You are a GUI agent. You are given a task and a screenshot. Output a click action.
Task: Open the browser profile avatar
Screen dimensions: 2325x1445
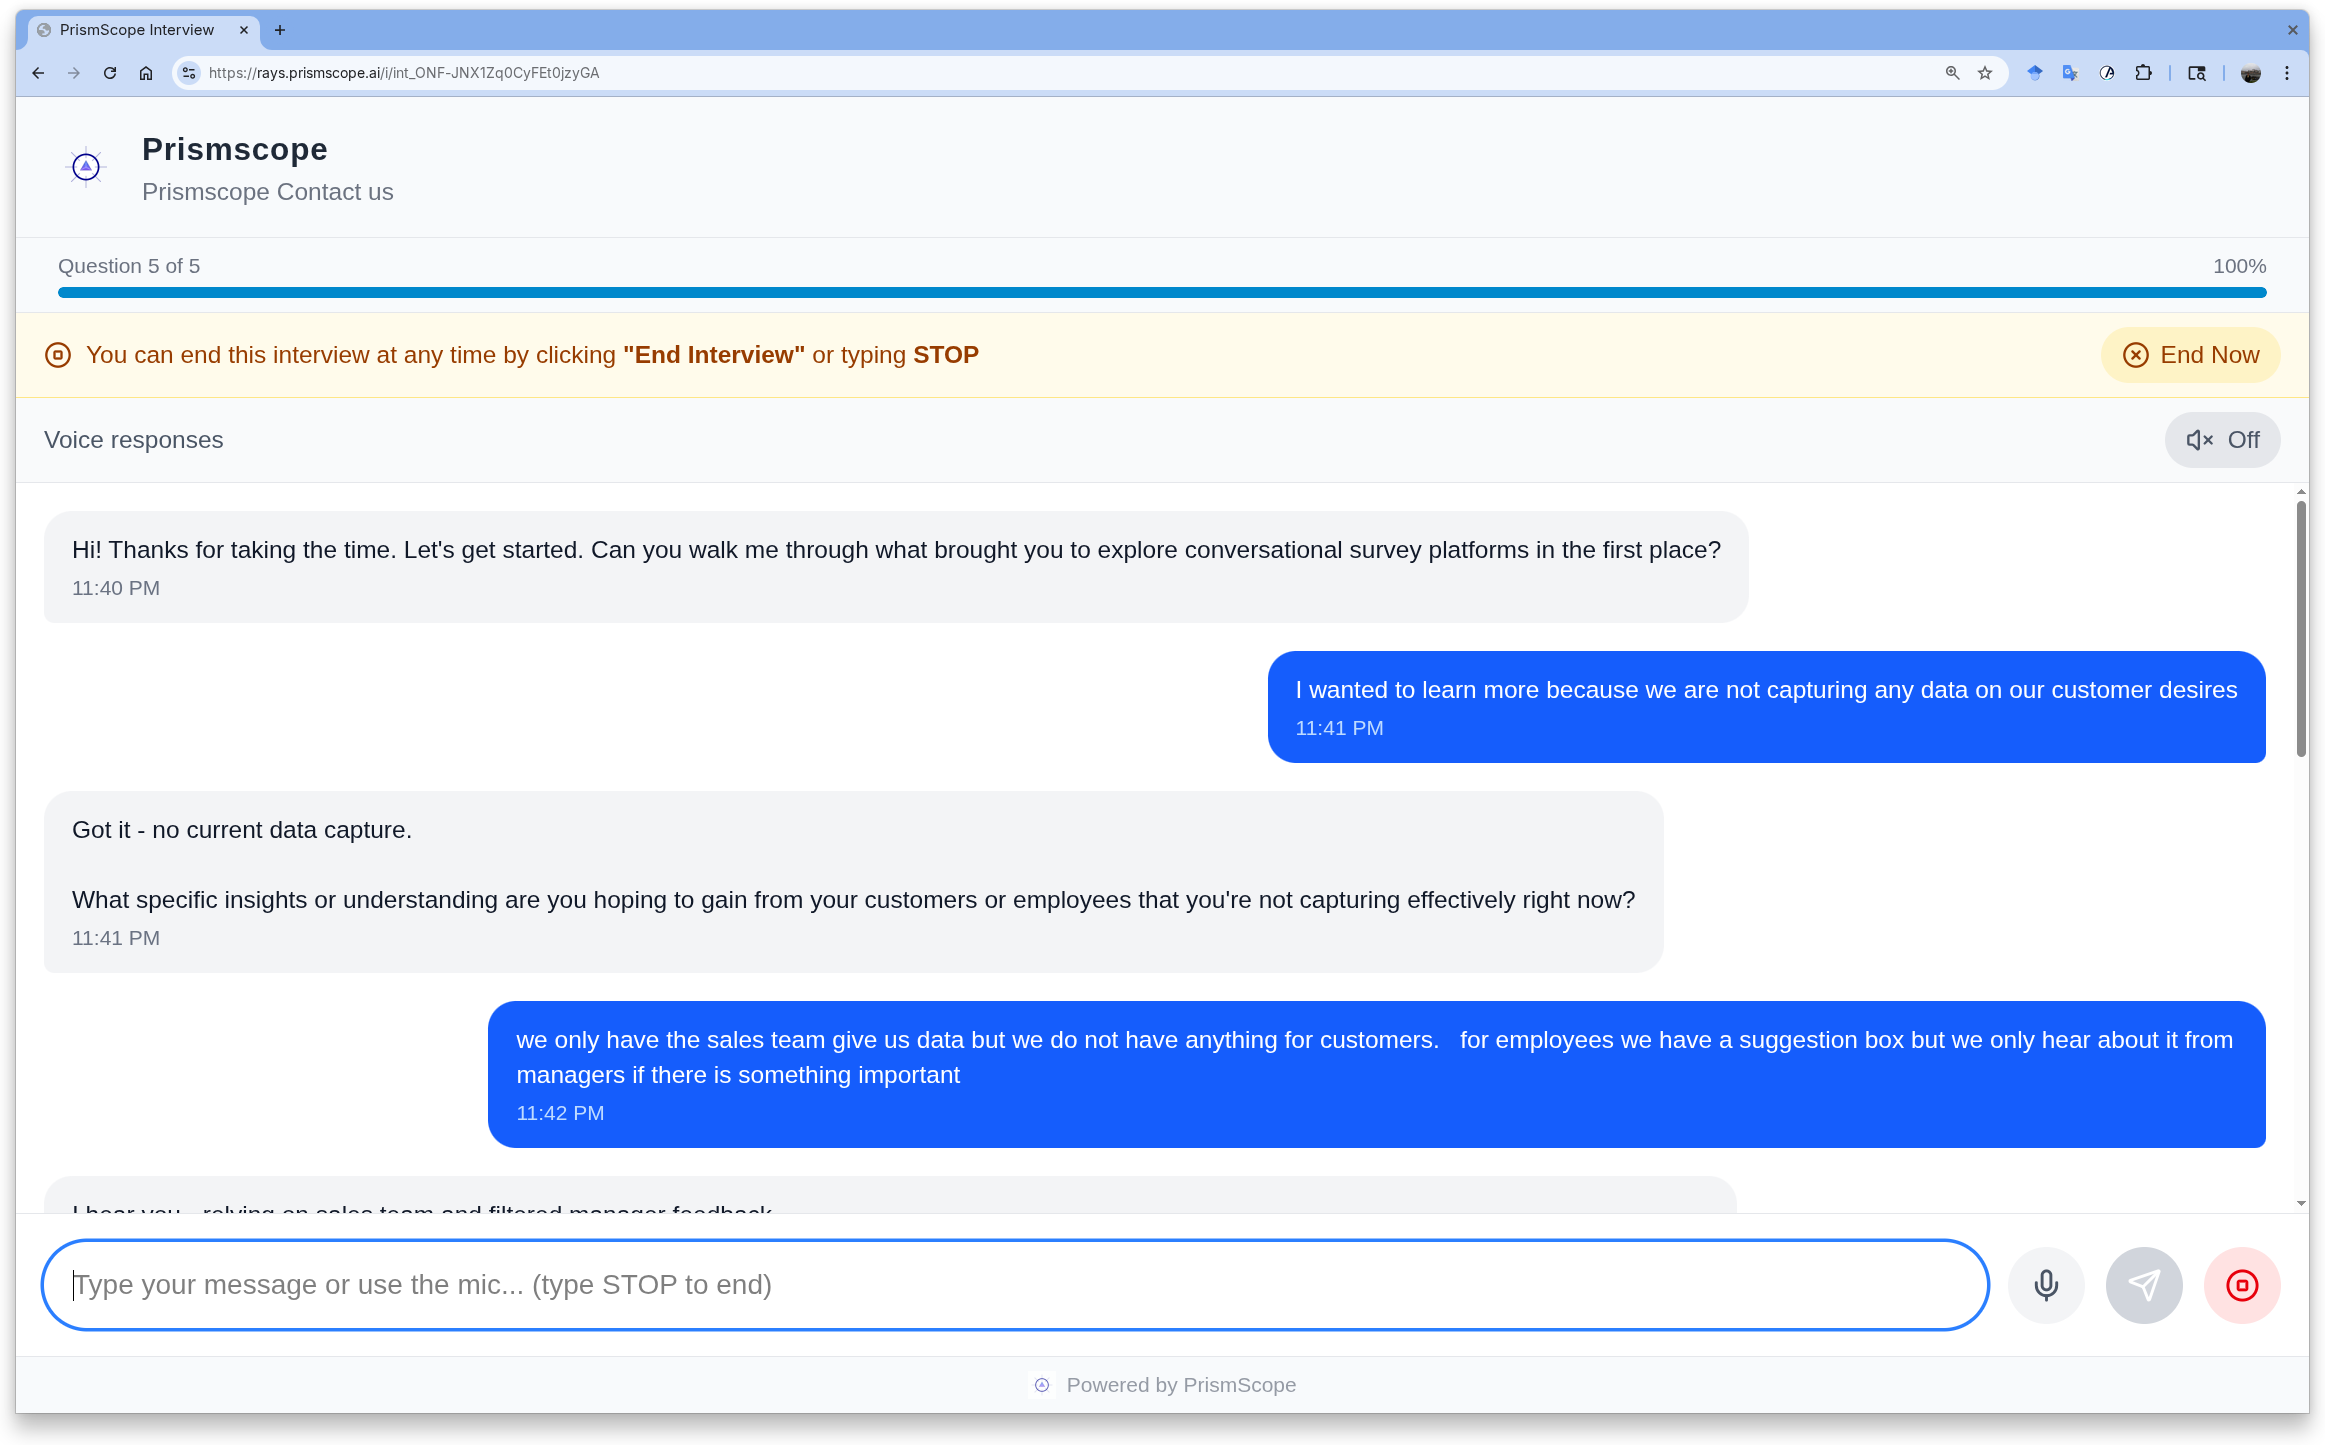pyautogui.click(x=2251, y=73)
